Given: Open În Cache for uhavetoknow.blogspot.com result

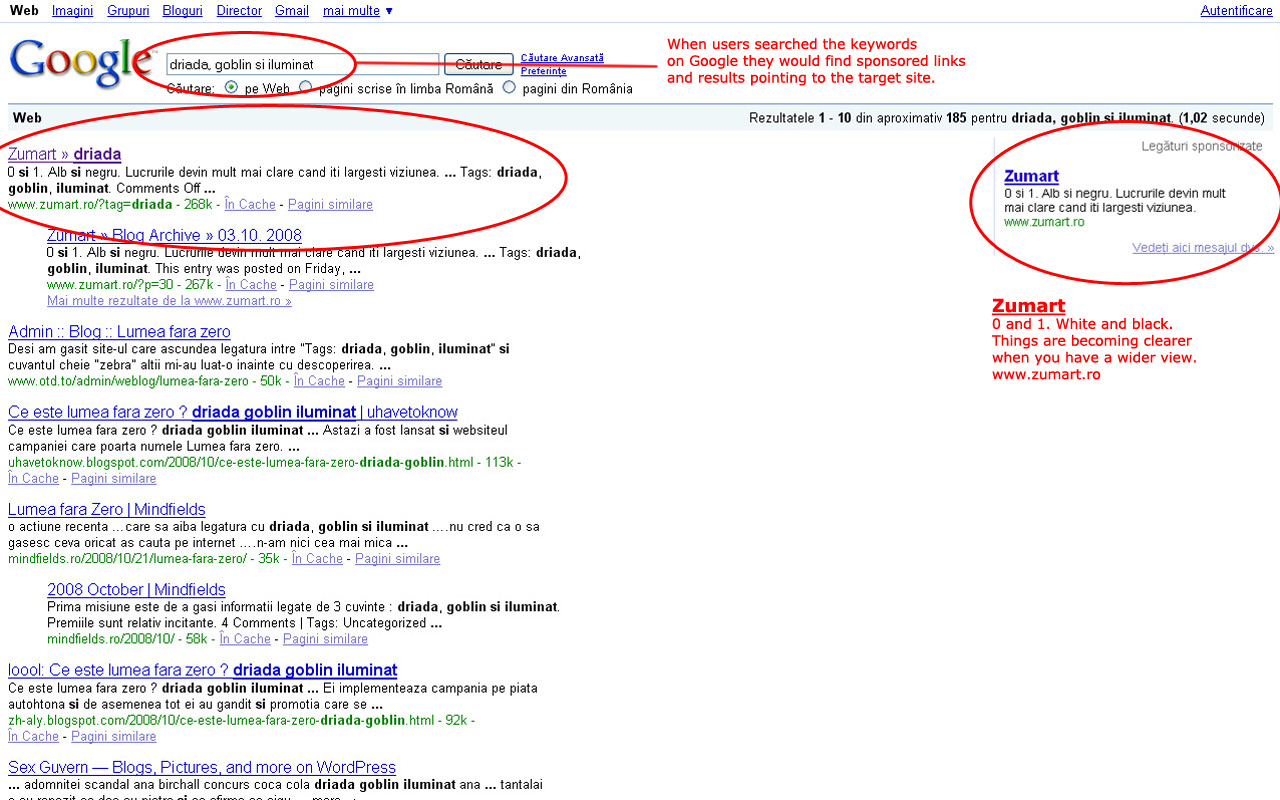Looking at the screenshot, I should (x=33, y=478).
